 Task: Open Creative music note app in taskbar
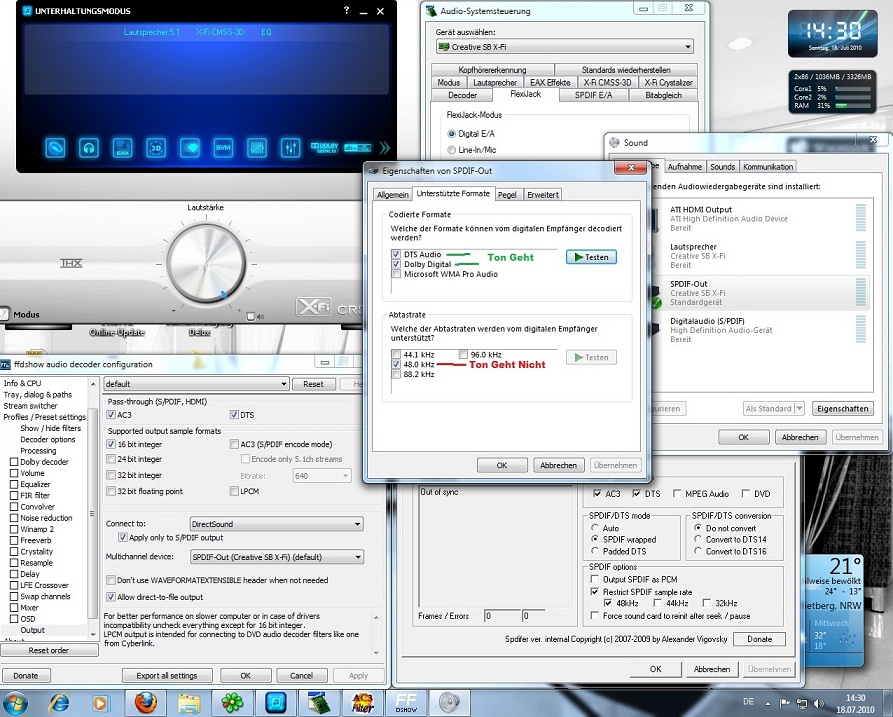[276, 703]
